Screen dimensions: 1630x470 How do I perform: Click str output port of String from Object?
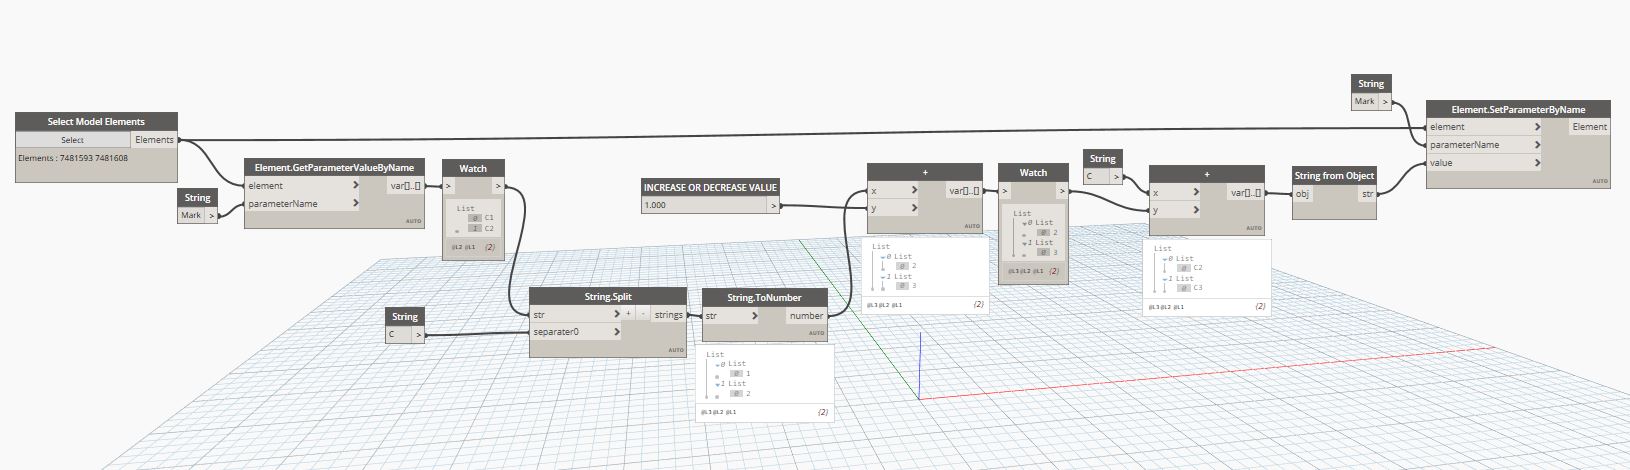coord(1366,193)
